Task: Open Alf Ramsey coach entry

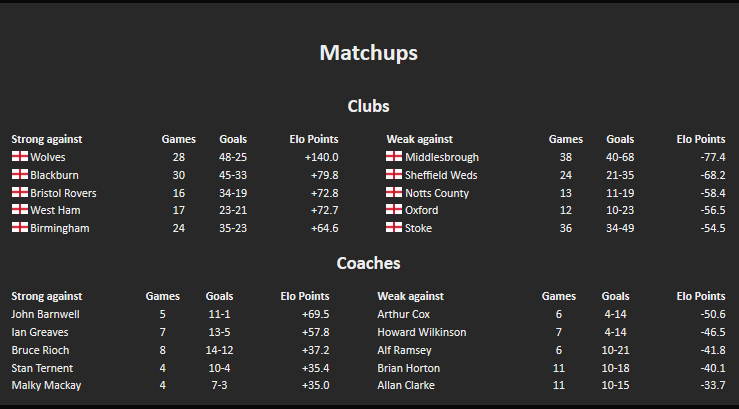Action: coord(404,350)
